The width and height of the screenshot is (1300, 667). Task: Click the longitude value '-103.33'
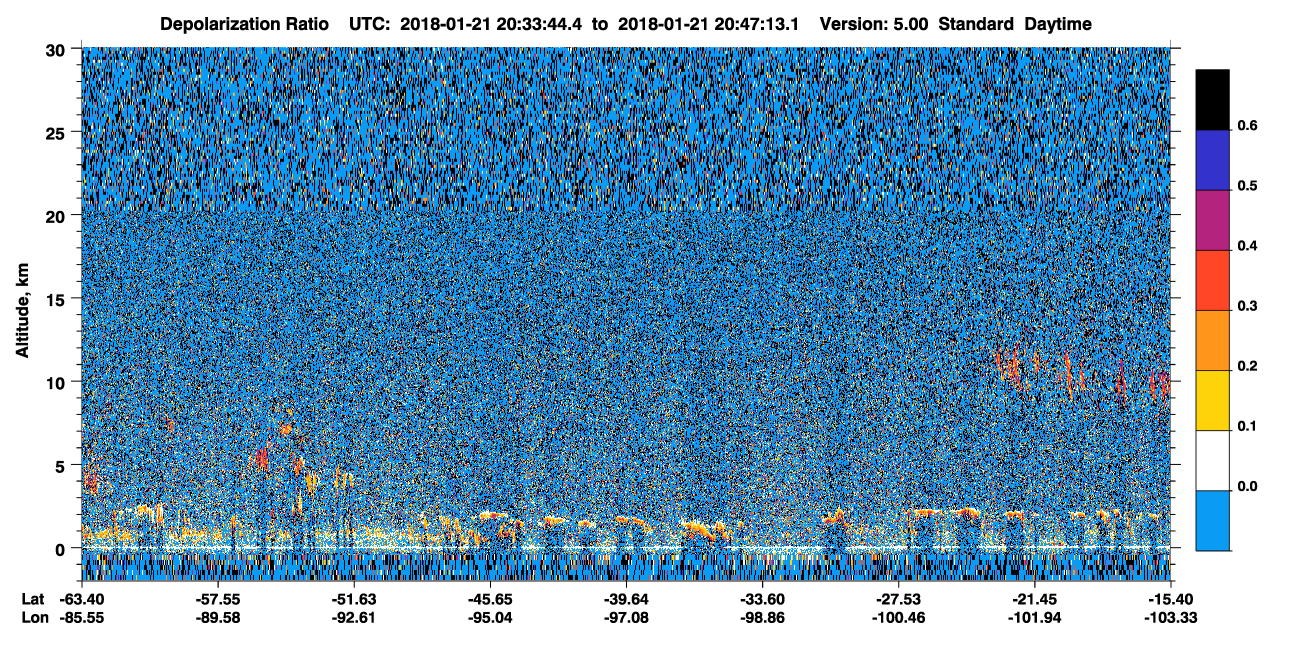click(x=1170, y=617)
